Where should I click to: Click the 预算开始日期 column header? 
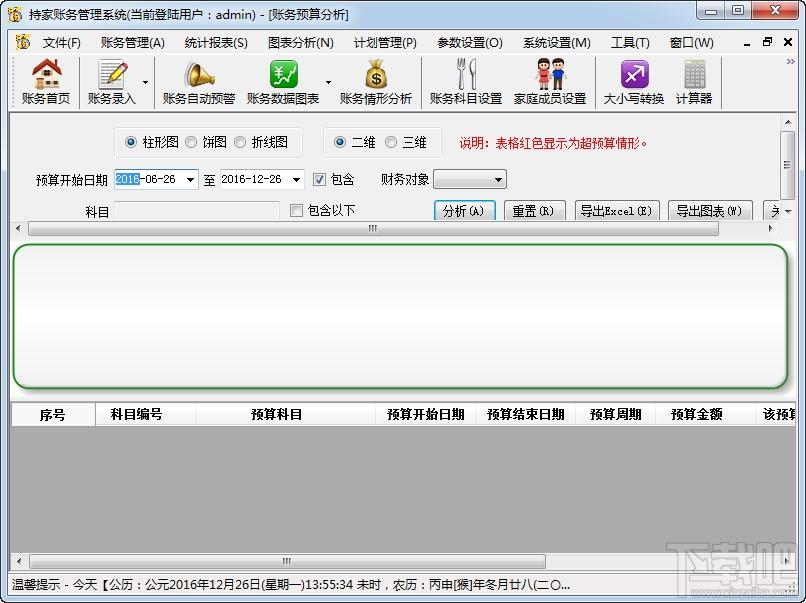pos(426,414)
